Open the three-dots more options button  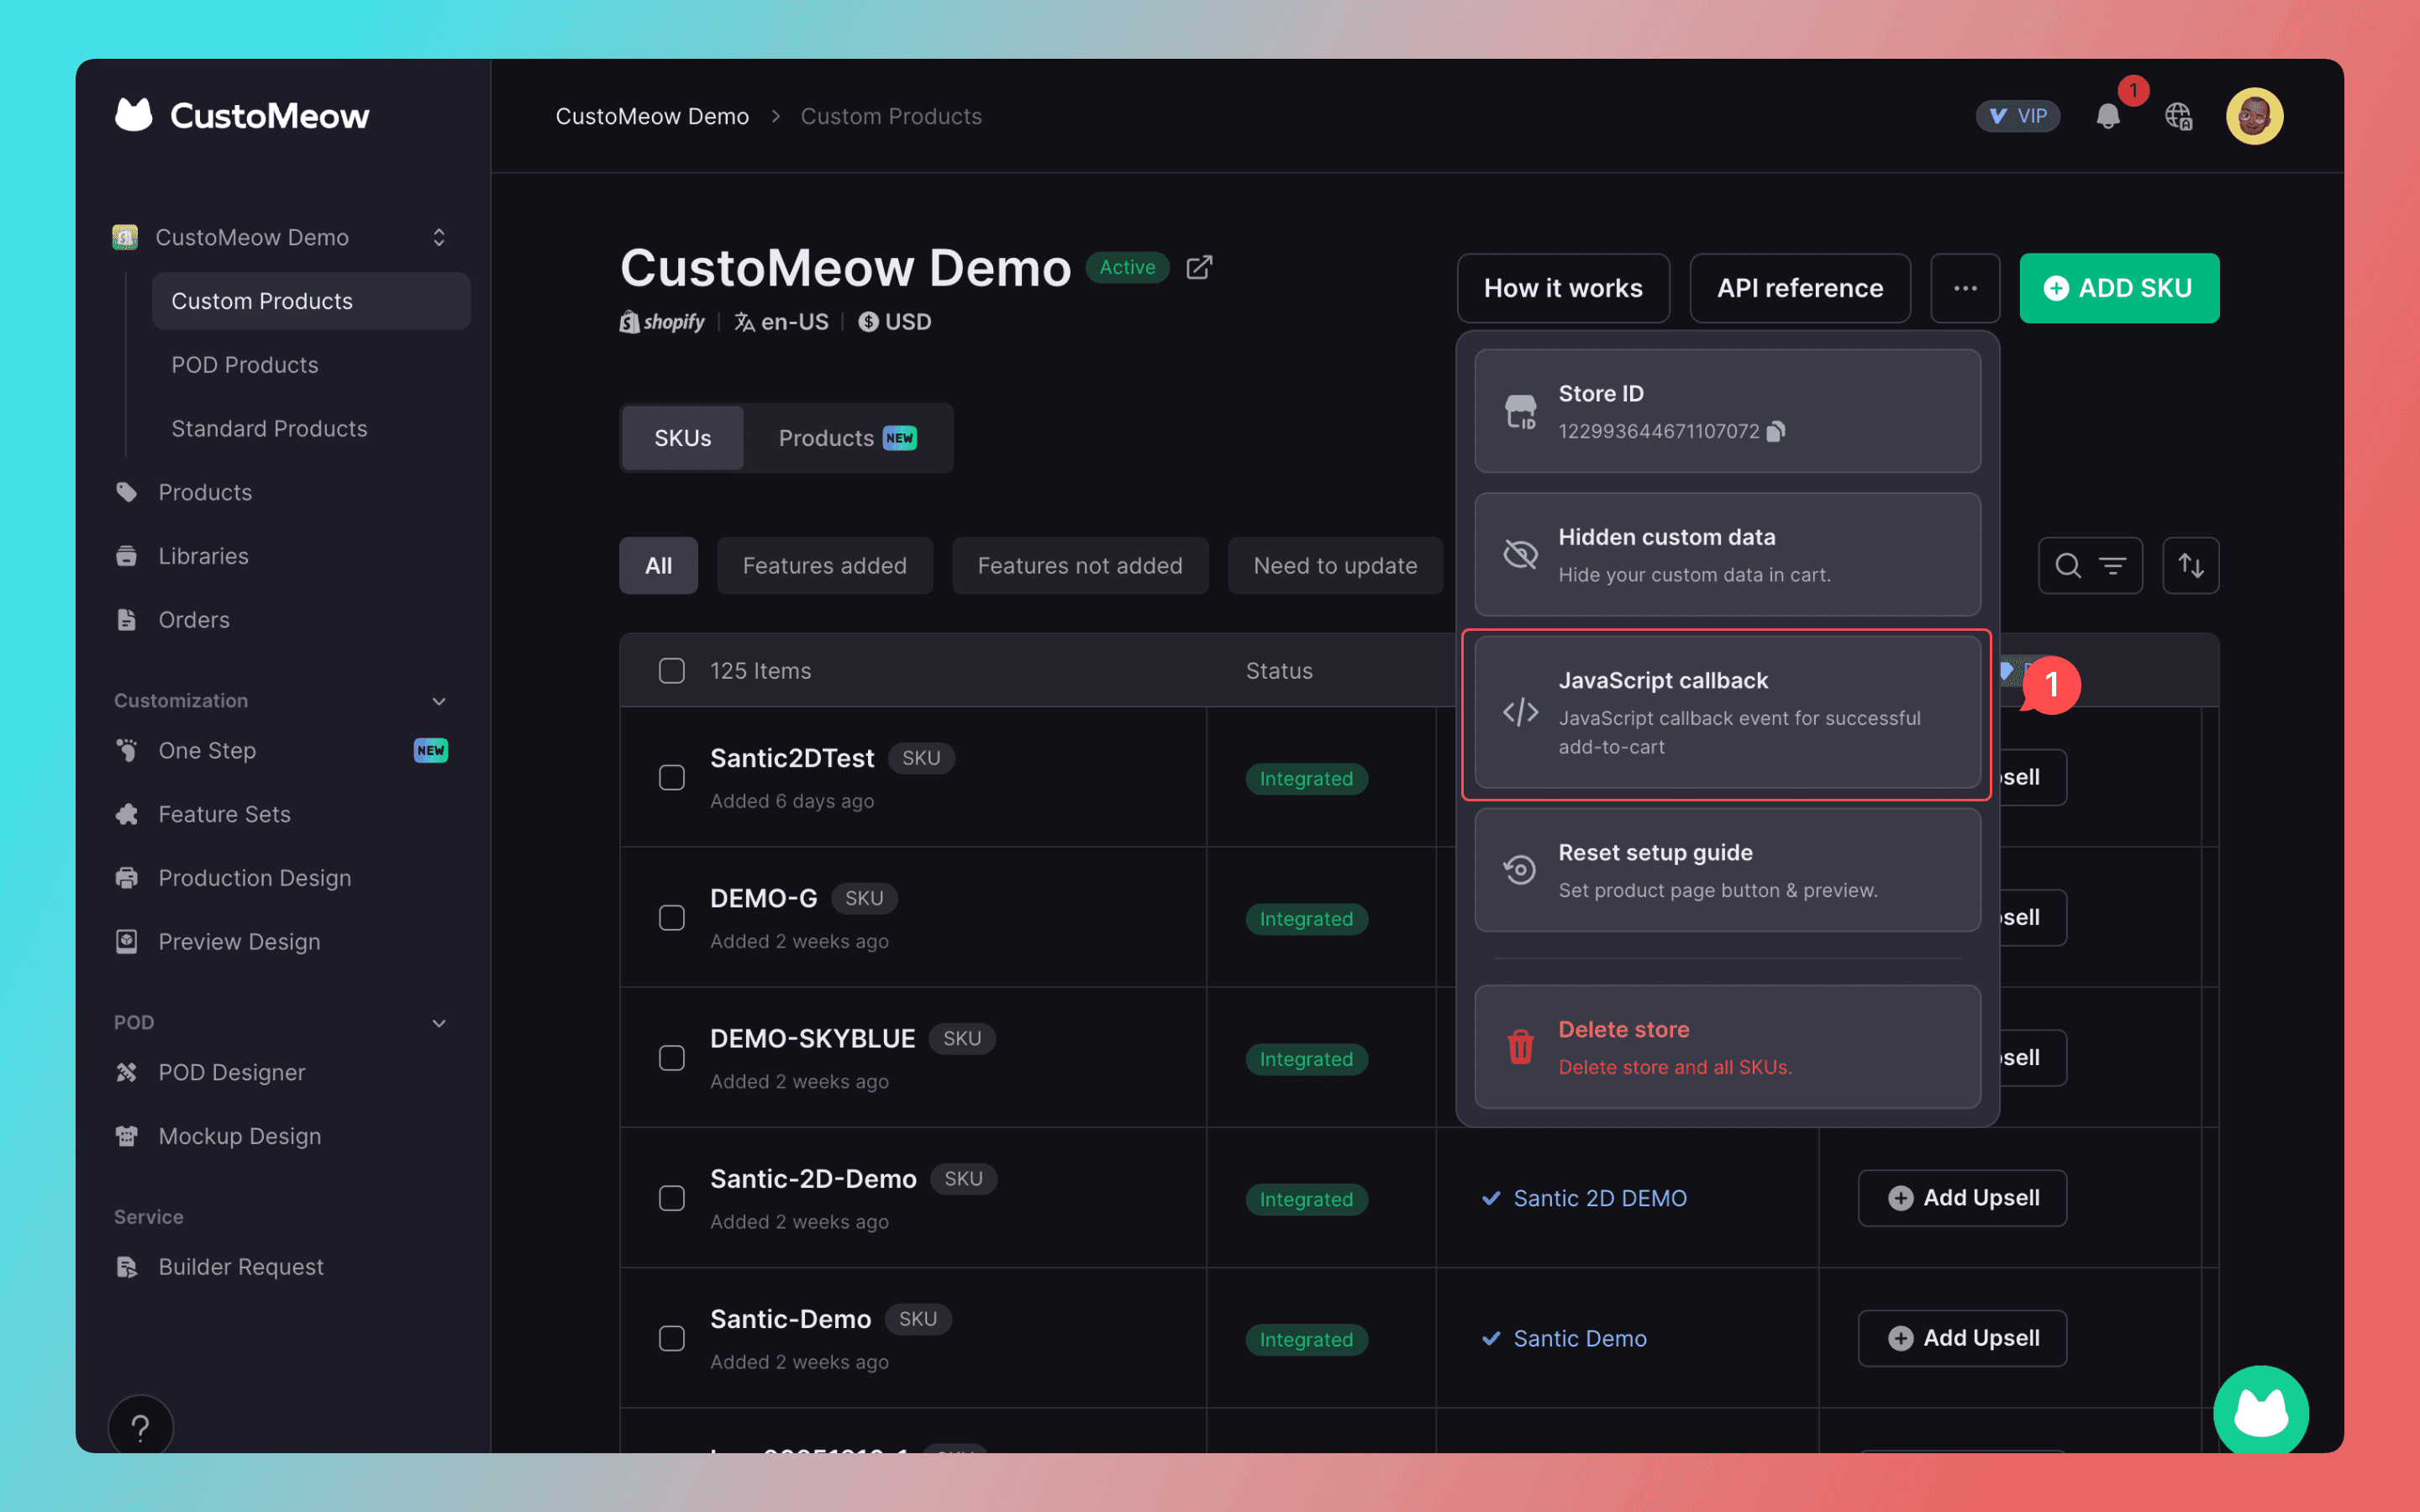click(x=1964, y=288)
